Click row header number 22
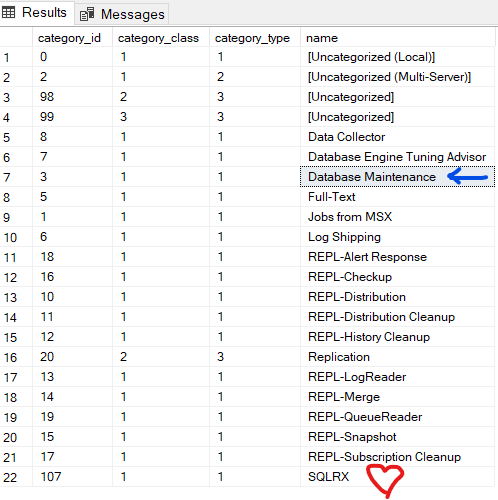The height and width of the screenshot is (500, 498). point(16,477)
